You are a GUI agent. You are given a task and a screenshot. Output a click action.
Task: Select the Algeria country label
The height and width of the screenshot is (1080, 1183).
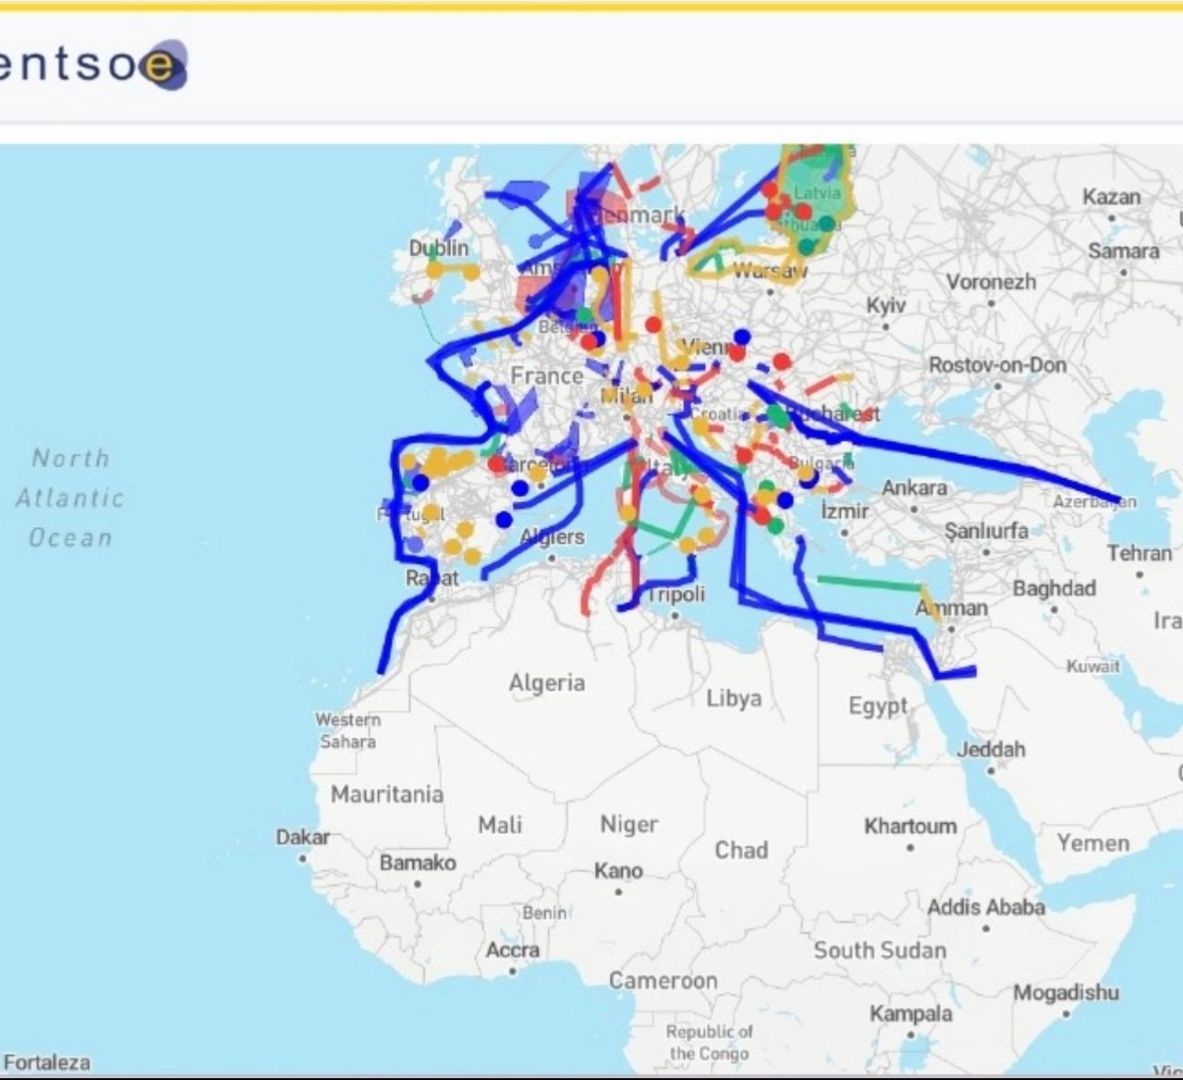pos(546,683)
